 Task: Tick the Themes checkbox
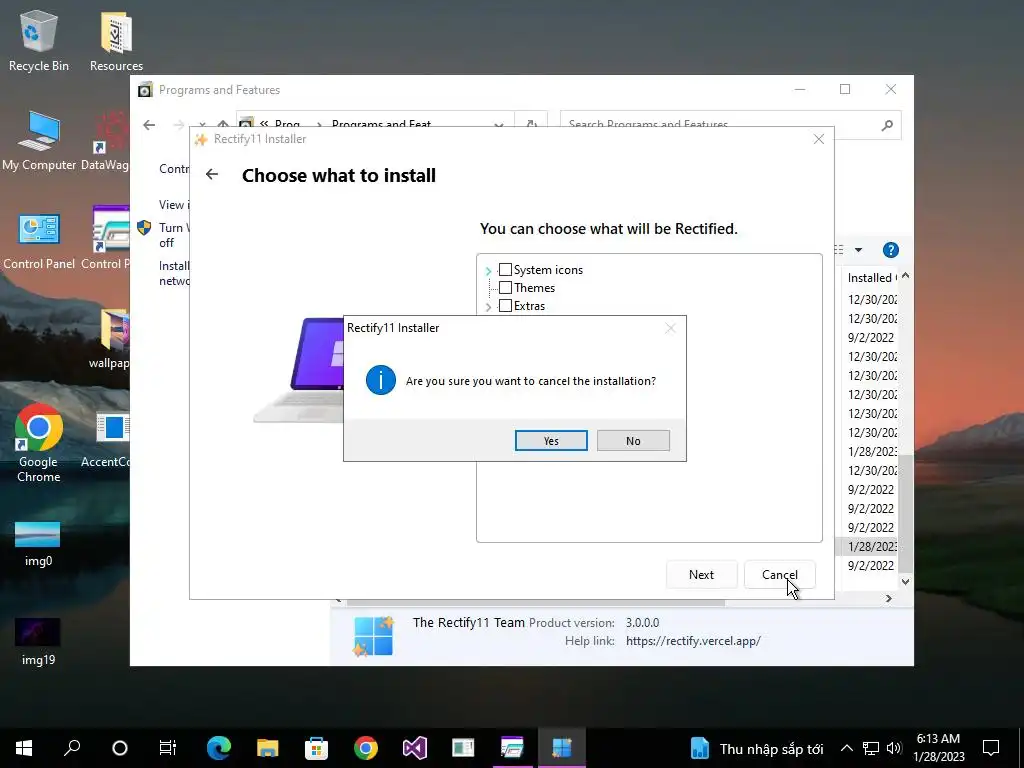[505, 287]
